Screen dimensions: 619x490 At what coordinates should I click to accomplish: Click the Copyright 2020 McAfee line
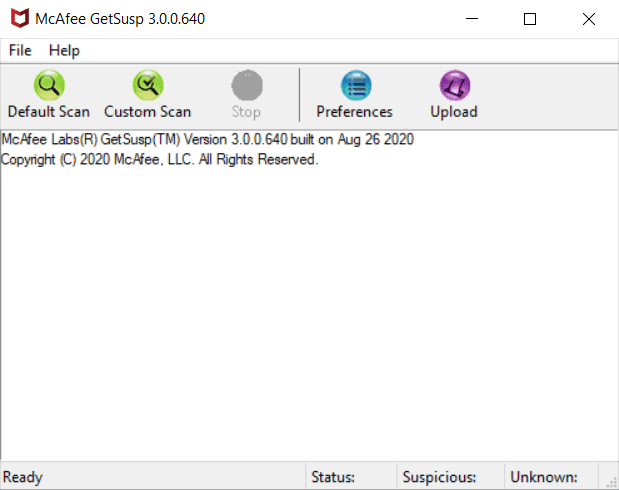tap(159, 160)
